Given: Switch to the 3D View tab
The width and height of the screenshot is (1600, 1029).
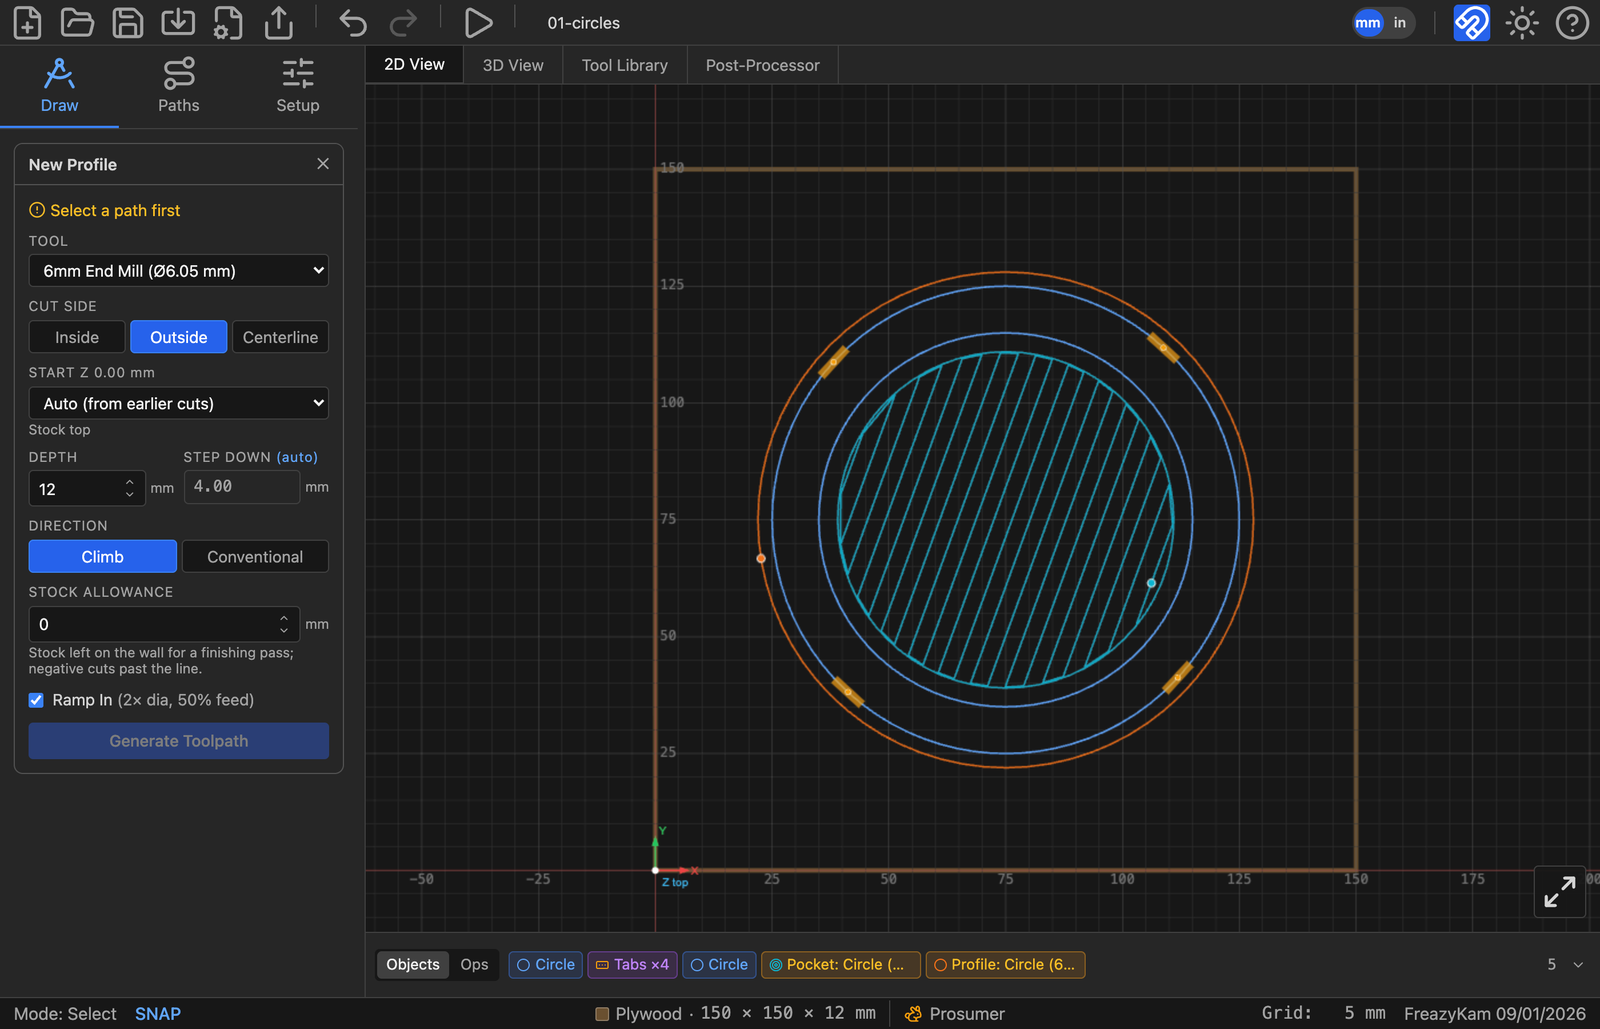Looking at the screenshot, I should tap(513, 65).
